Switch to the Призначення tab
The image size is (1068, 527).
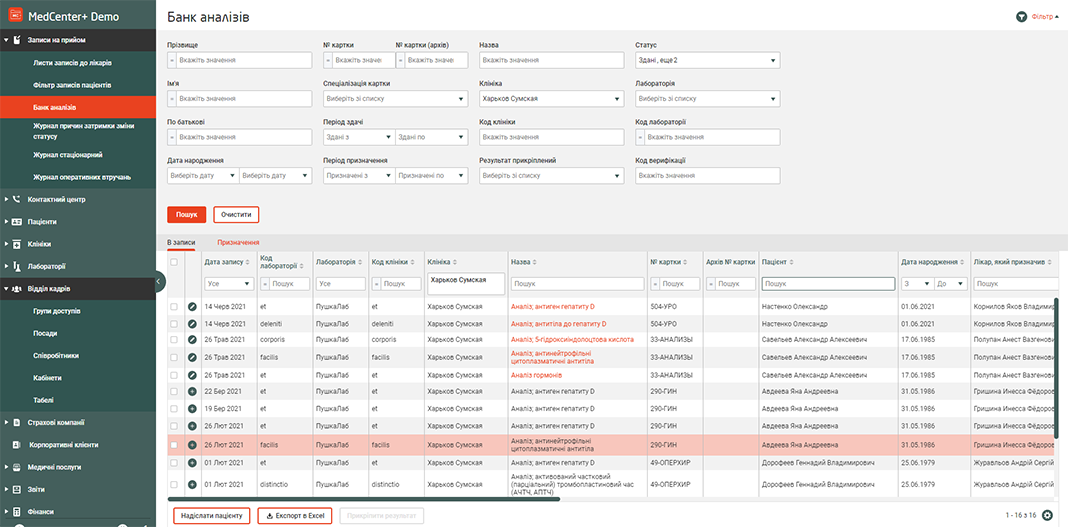(238, 242)
